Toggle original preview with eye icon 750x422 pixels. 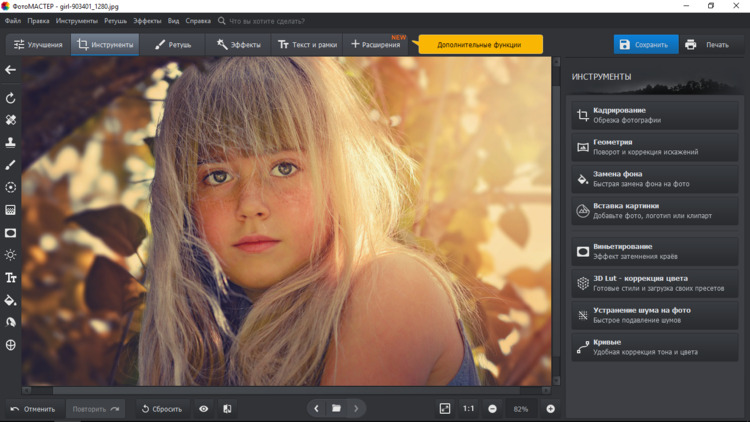pos(204,409)
